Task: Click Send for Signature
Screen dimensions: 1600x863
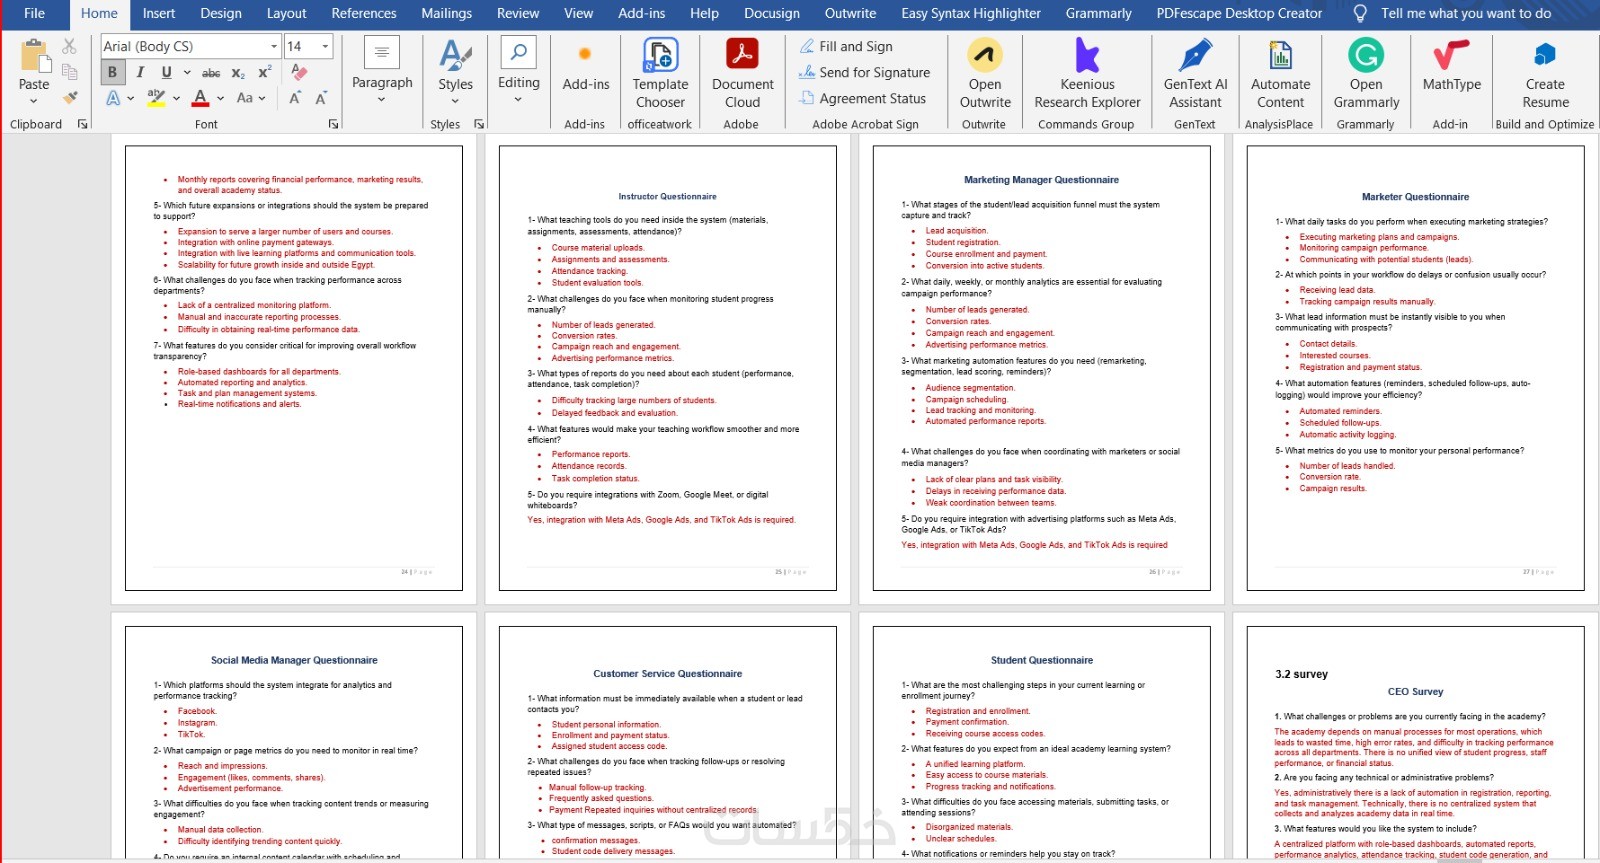Action: click(864, 72)
